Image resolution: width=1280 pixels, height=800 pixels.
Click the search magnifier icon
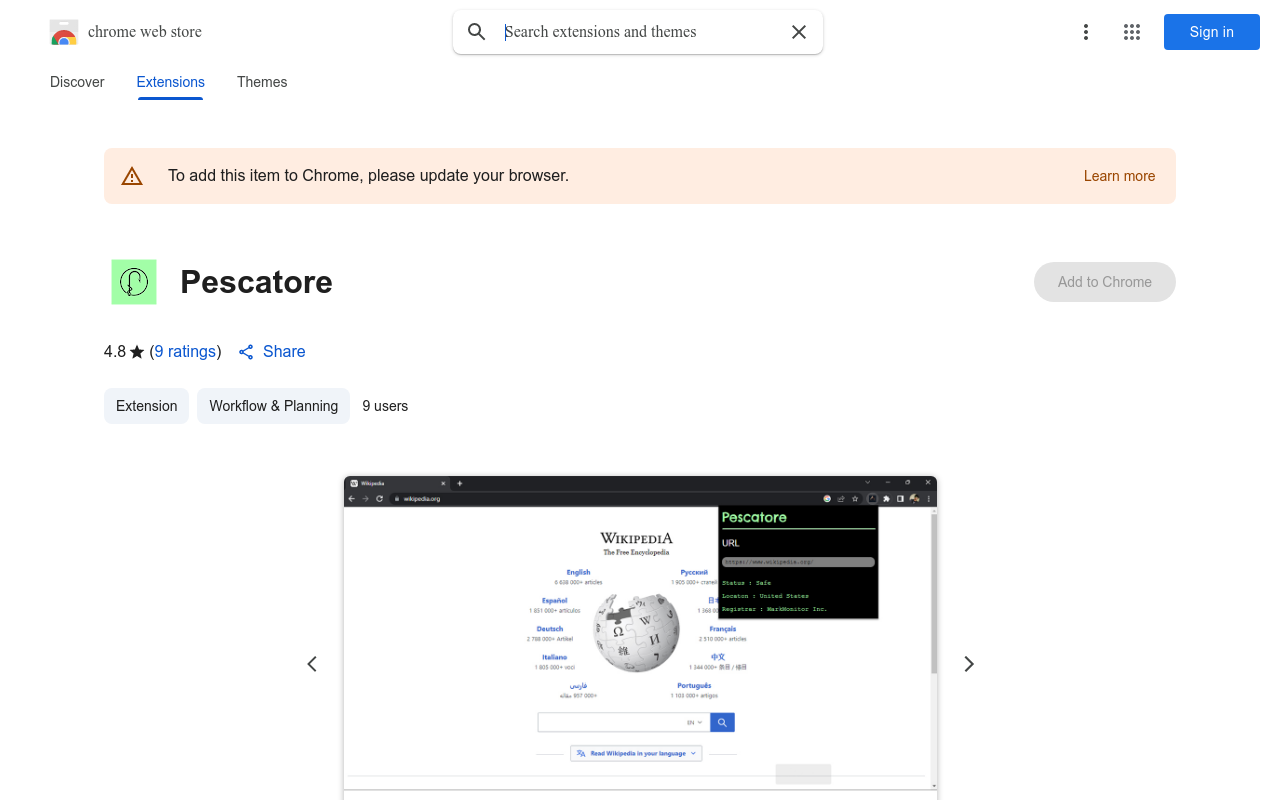point(477,32)
